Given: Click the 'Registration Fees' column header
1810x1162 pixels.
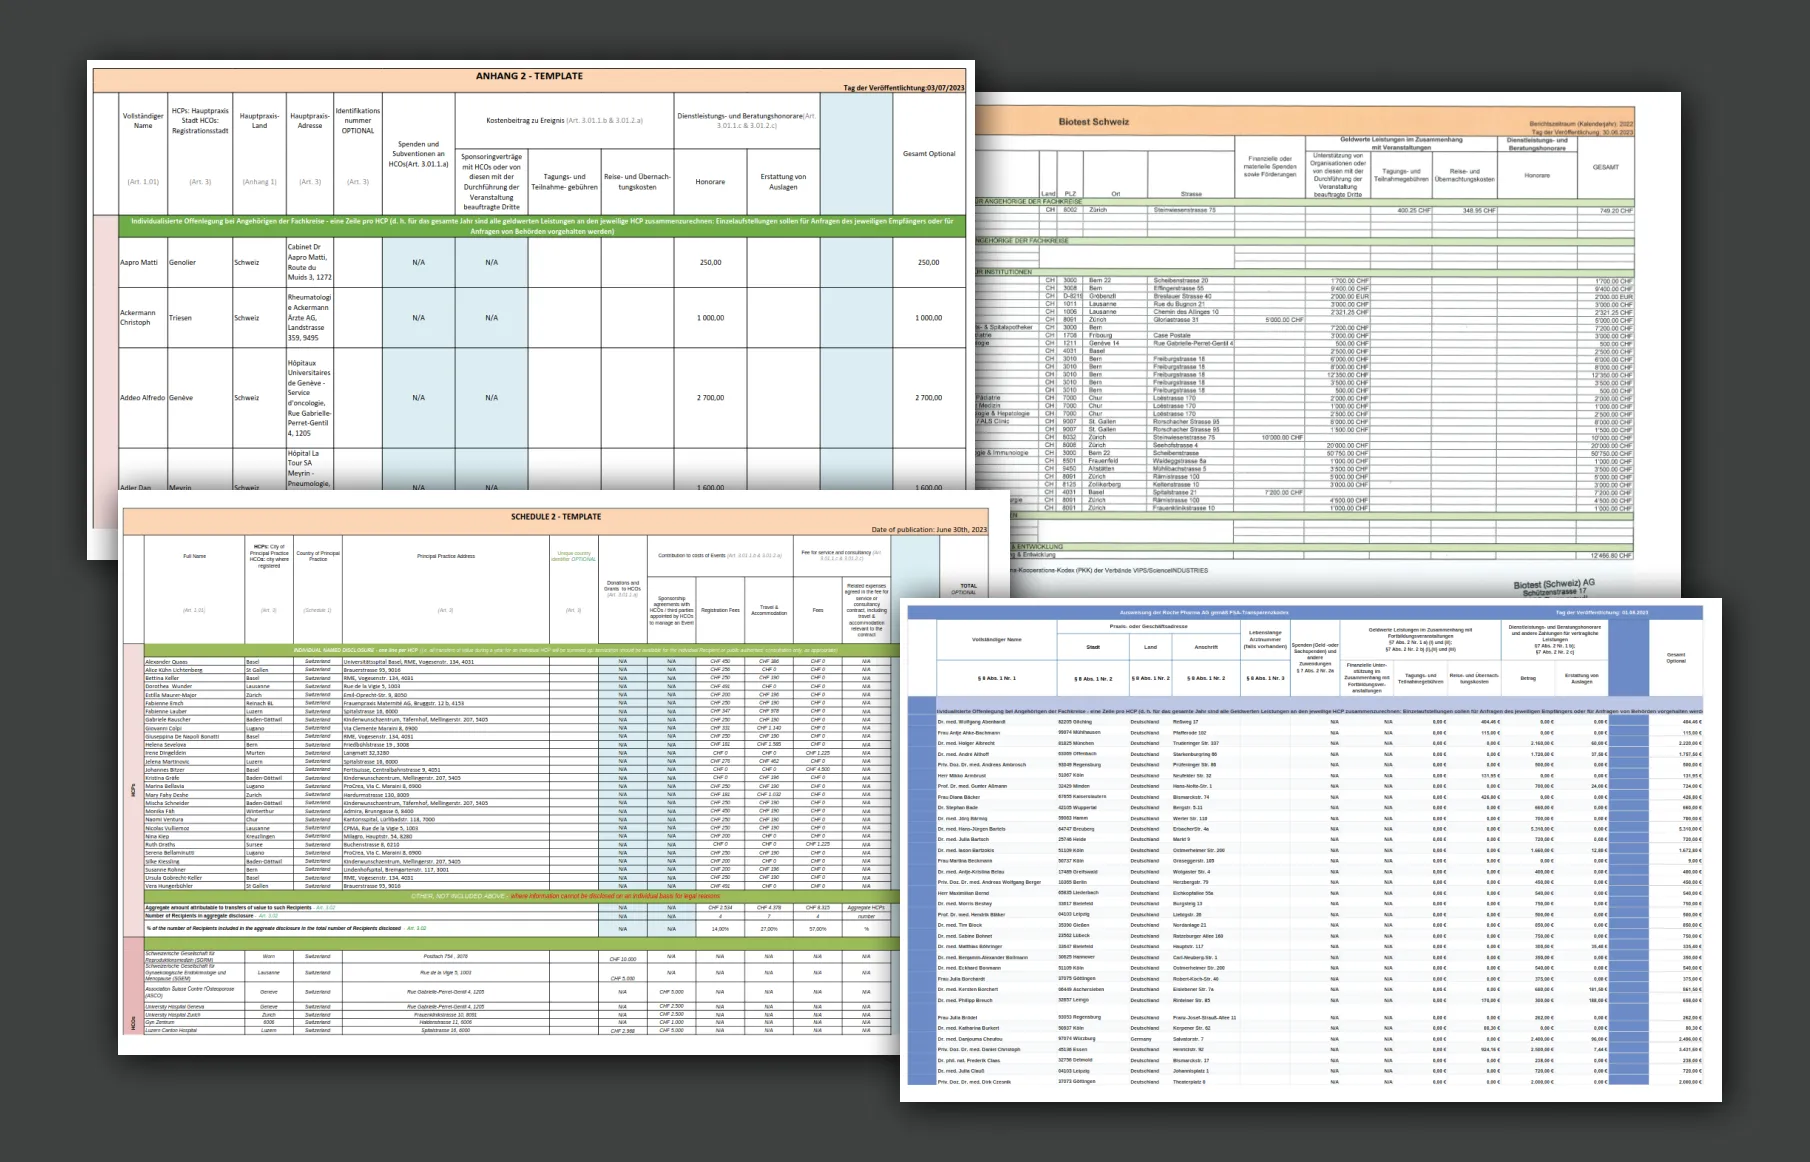Looking at the screenshot, I should coord(720,610).
